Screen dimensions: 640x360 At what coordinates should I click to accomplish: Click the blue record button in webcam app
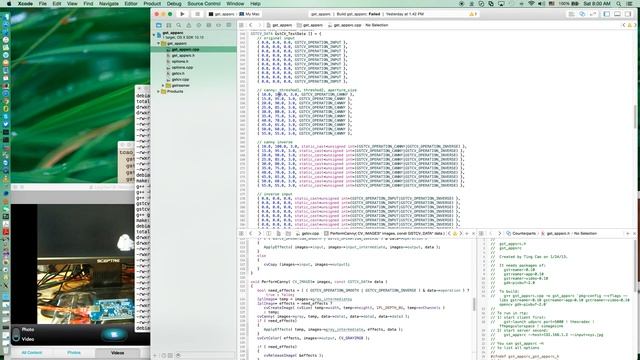click(114, 334)
